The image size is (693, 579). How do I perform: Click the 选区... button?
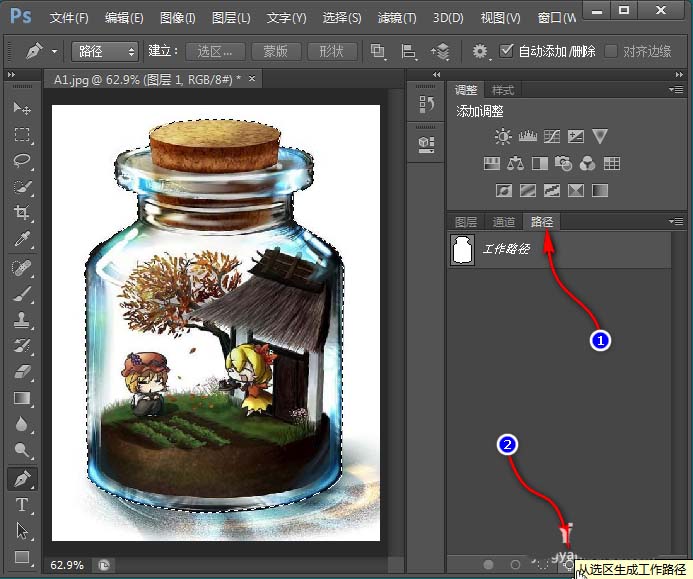coord(214,51)
